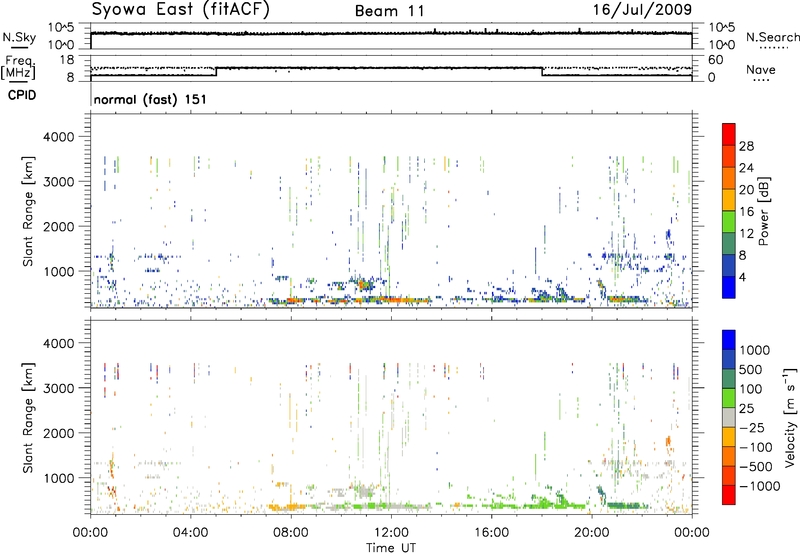Click the '08:00' time tick label

291,533
